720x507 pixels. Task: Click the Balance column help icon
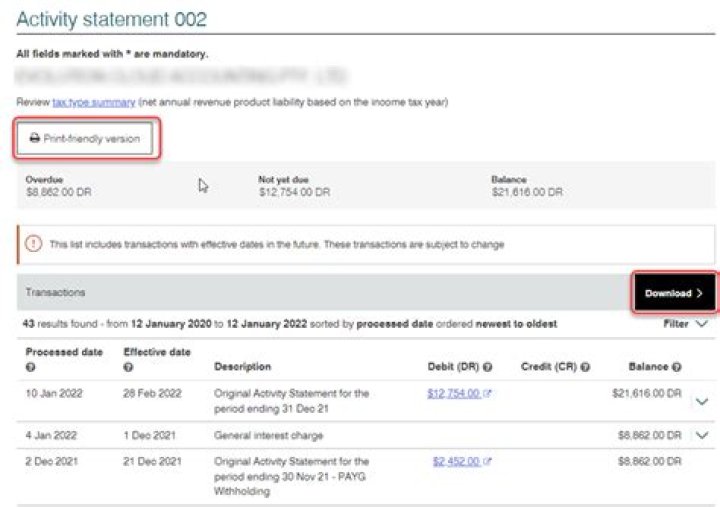pyautogui.click(x=677, y=367)
